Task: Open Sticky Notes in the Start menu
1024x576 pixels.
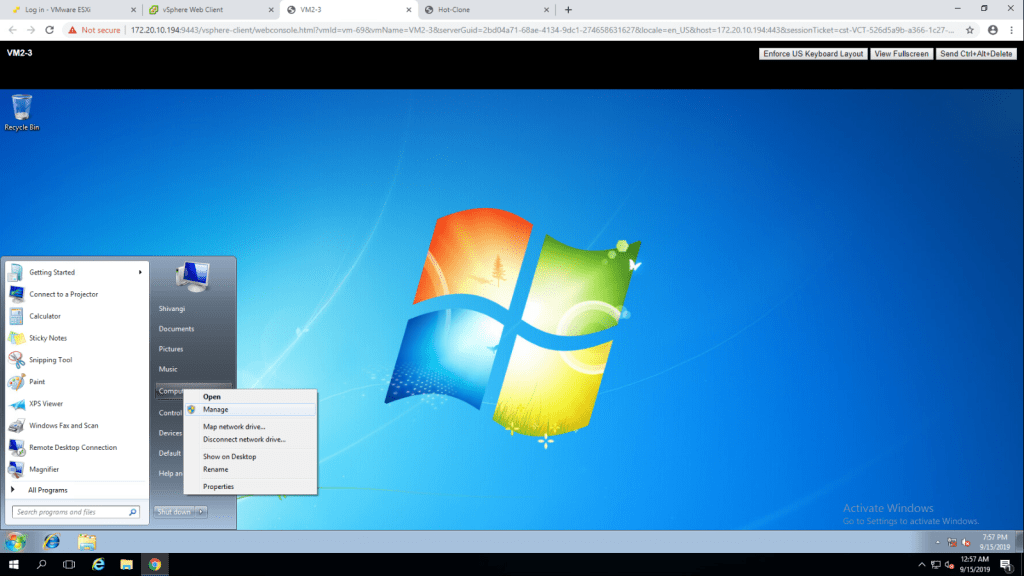Action: point(48,338)
